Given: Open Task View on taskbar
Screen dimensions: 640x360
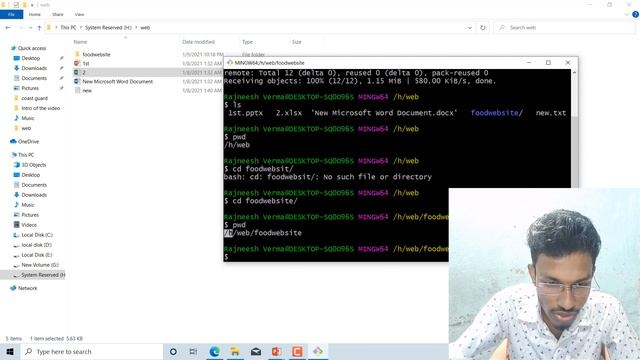Looking at the screenshot, I should 193,351.
